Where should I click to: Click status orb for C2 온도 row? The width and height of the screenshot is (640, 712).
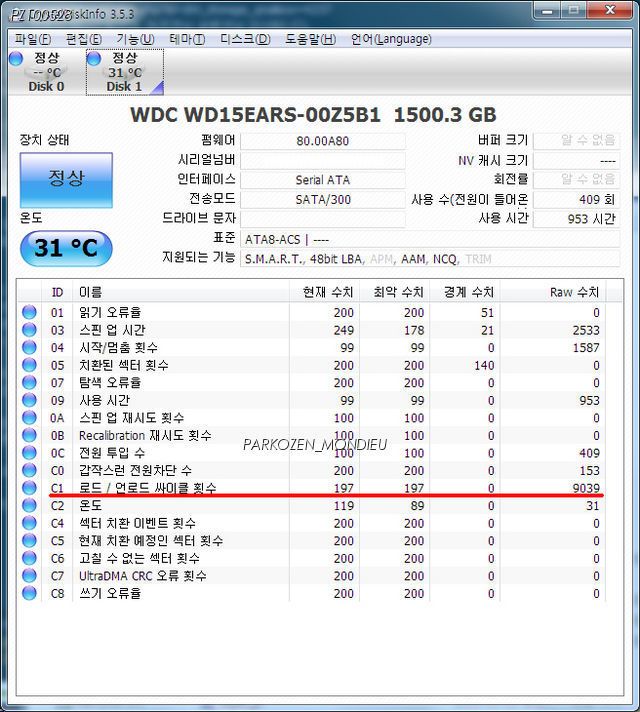(29, 505)
